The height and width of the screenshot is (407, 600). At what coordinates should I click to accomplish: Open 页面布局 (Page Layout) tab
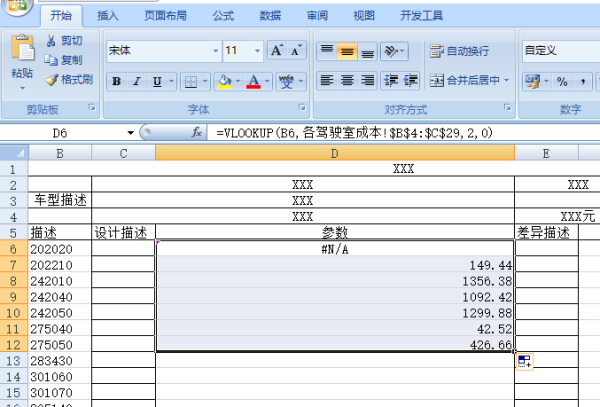coord(165,16)
